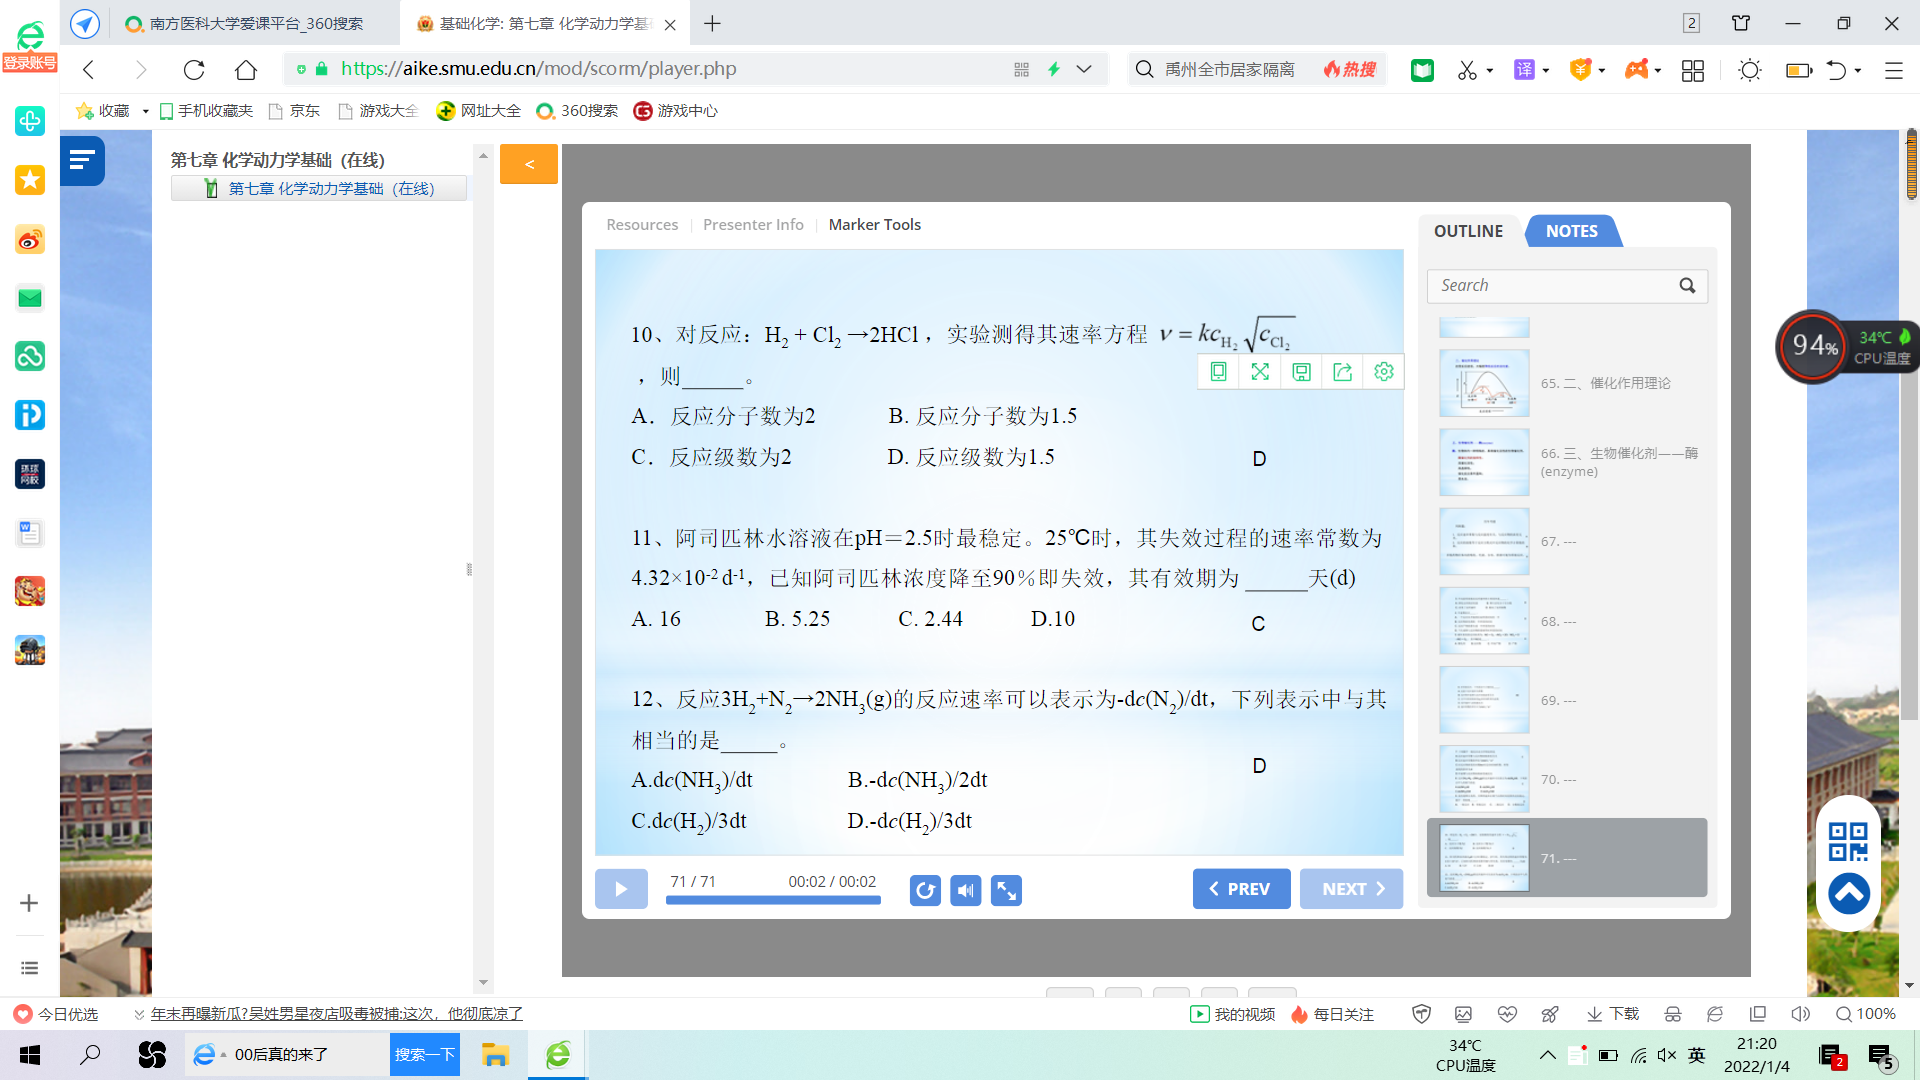Open the sidebar star favorites icon
This screenshot has width=1920, height=1080.
click(x=30, y=180)
